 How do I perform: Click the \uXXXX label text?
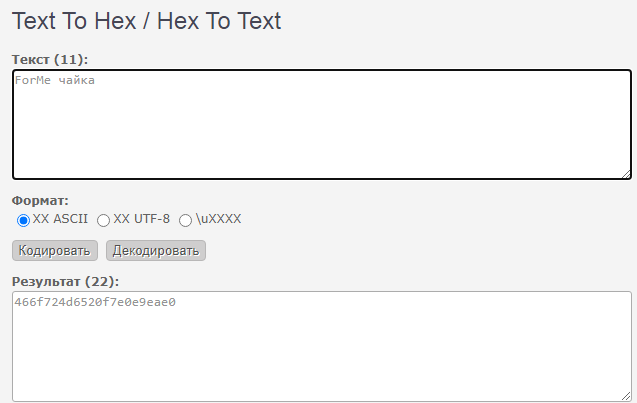tap(219, 219)
